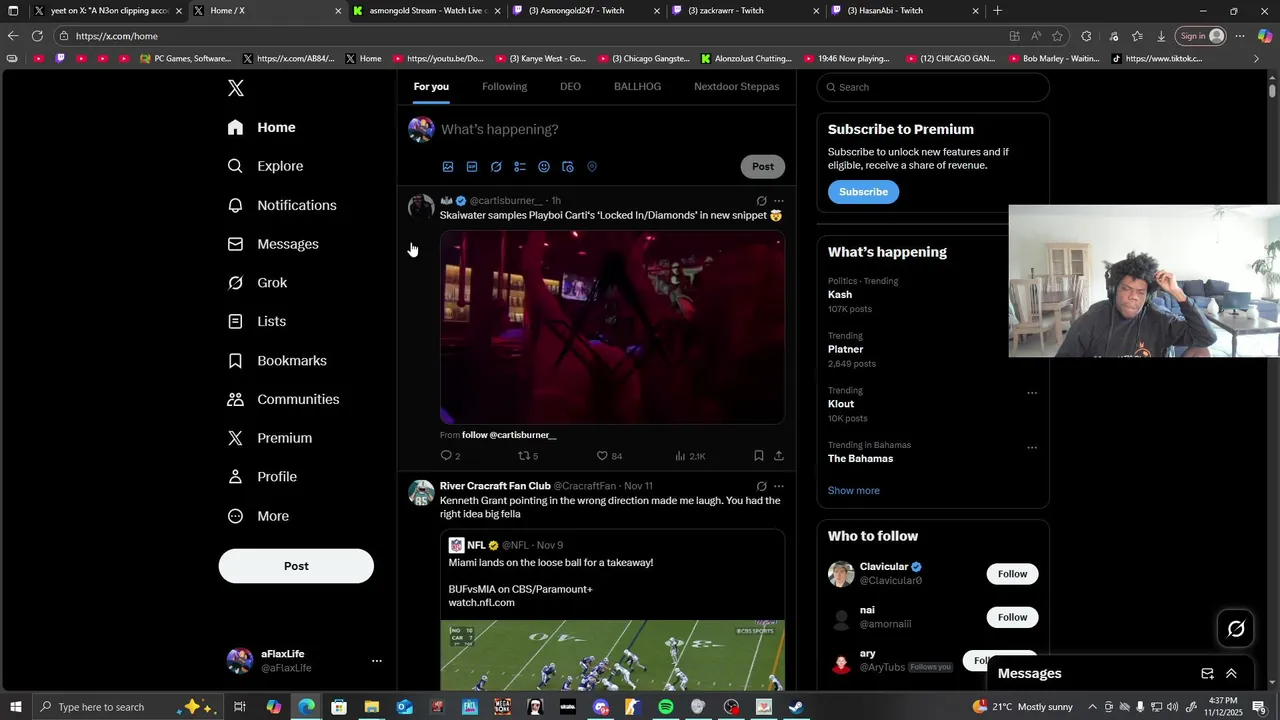
Task: Open Windows Start menu
Action: coord(16,707)
